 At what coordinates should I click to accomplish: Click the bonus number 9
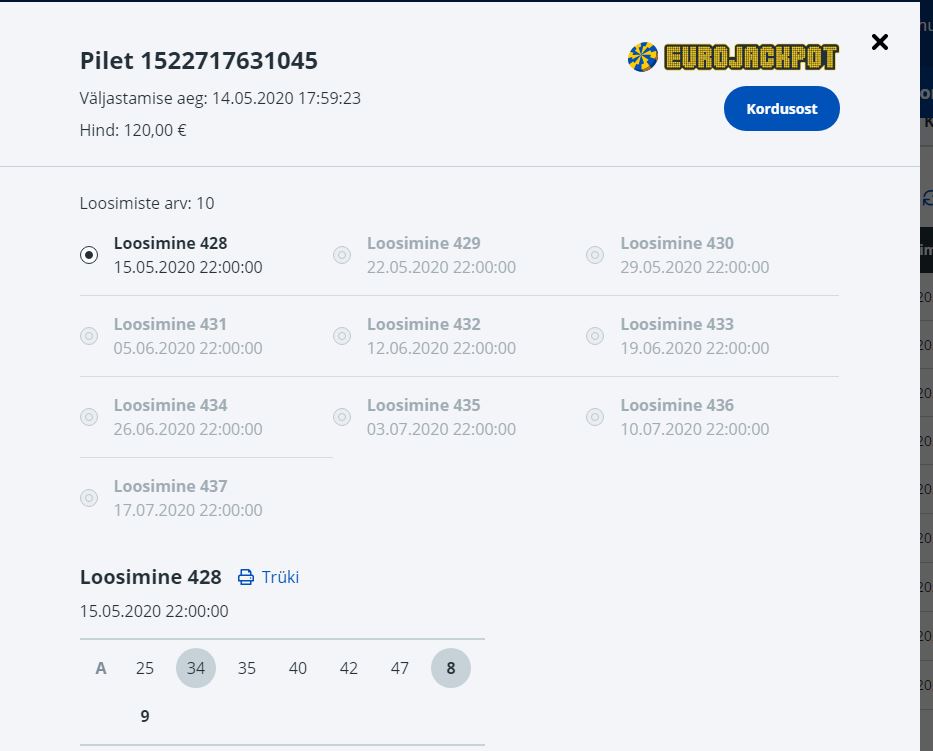[145, 716]
